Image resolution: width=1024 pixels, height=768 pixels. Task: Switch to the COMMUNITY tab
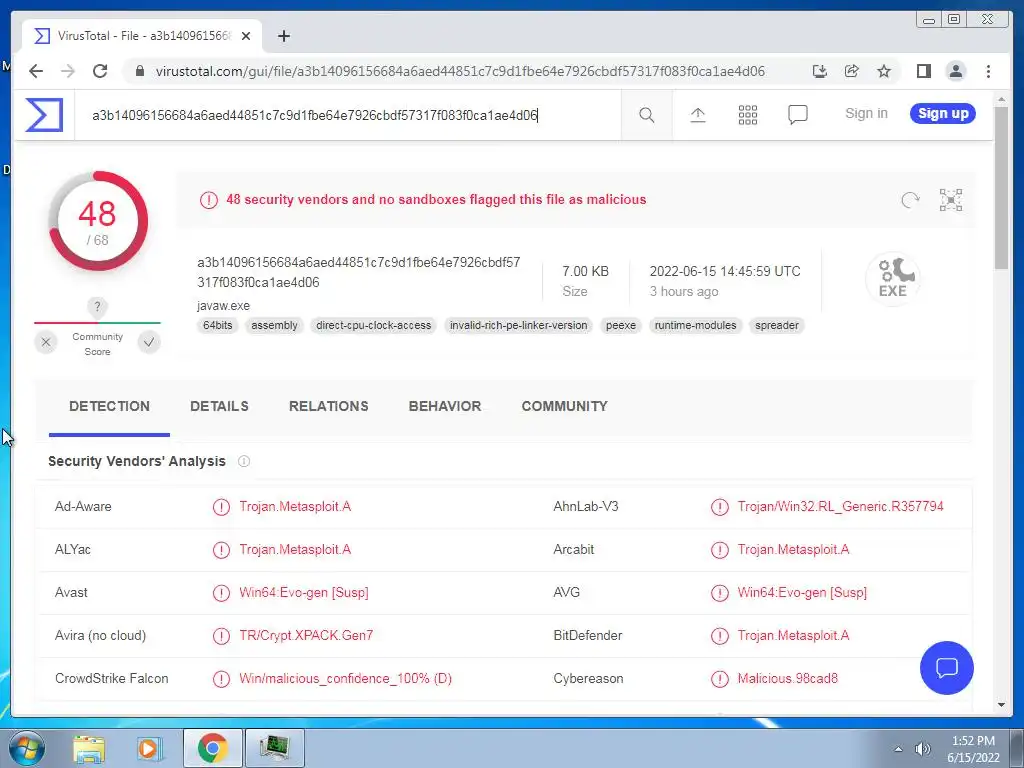click(564, 406)
